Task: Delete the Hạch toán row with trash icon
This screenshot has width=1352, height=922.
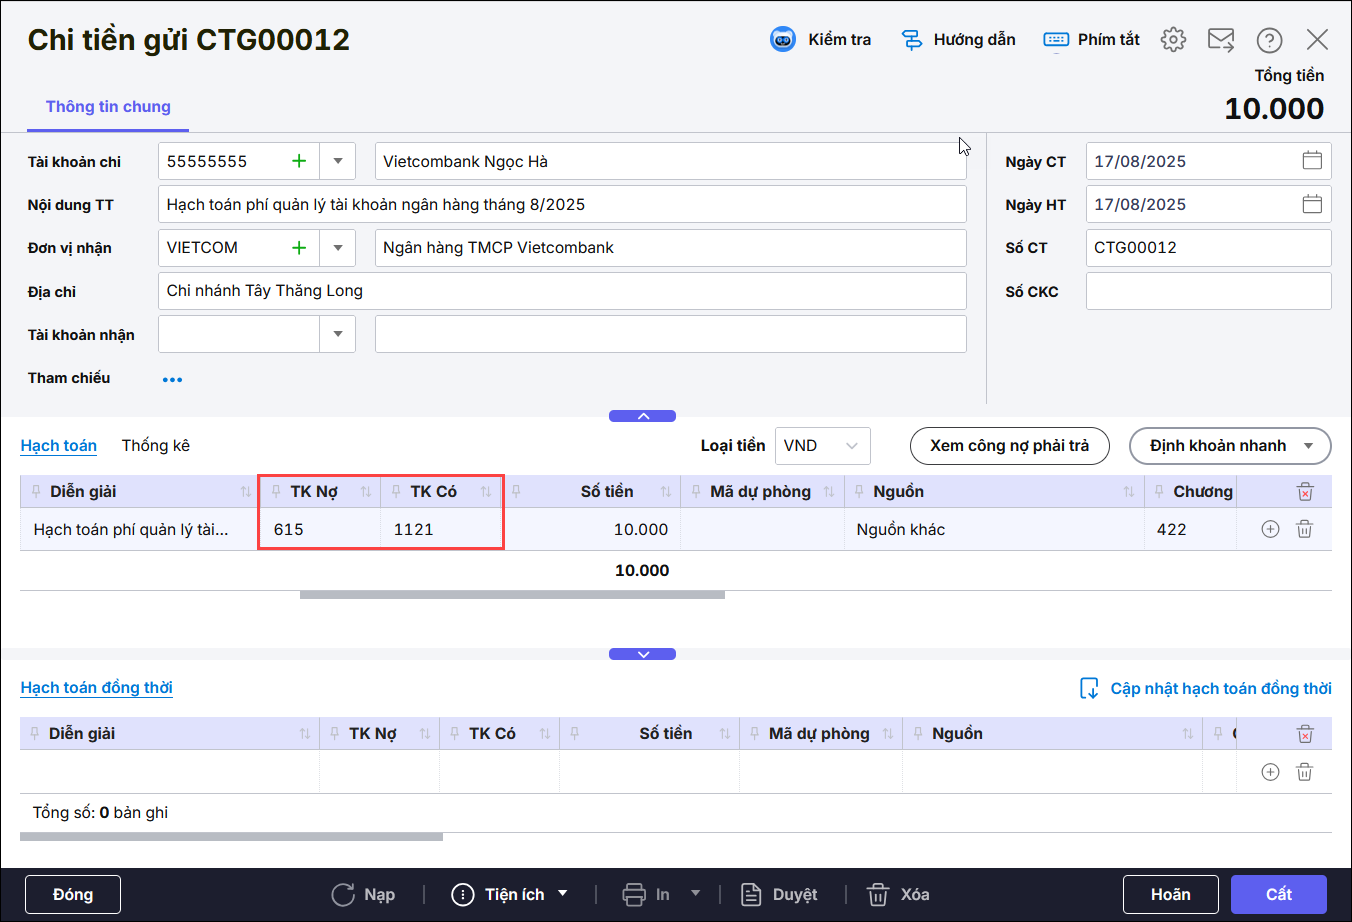Action: [x=1304, y=529]
